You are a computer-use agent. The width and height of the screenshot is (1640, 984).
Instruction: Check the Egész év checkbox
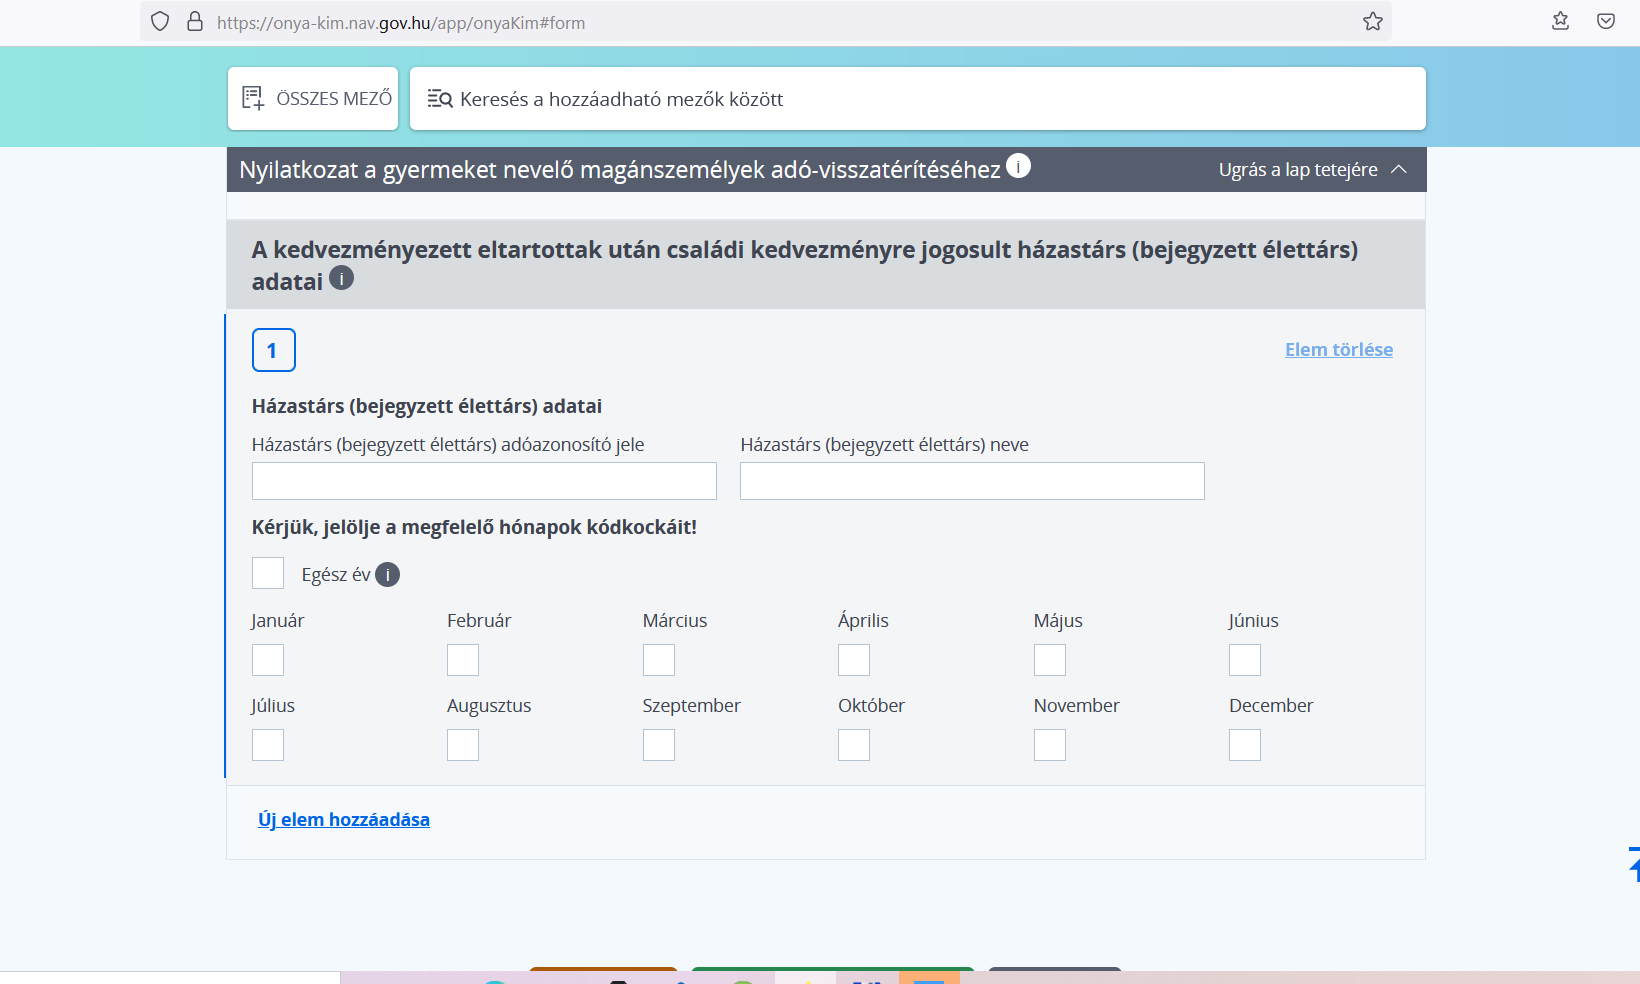point(268,574)
